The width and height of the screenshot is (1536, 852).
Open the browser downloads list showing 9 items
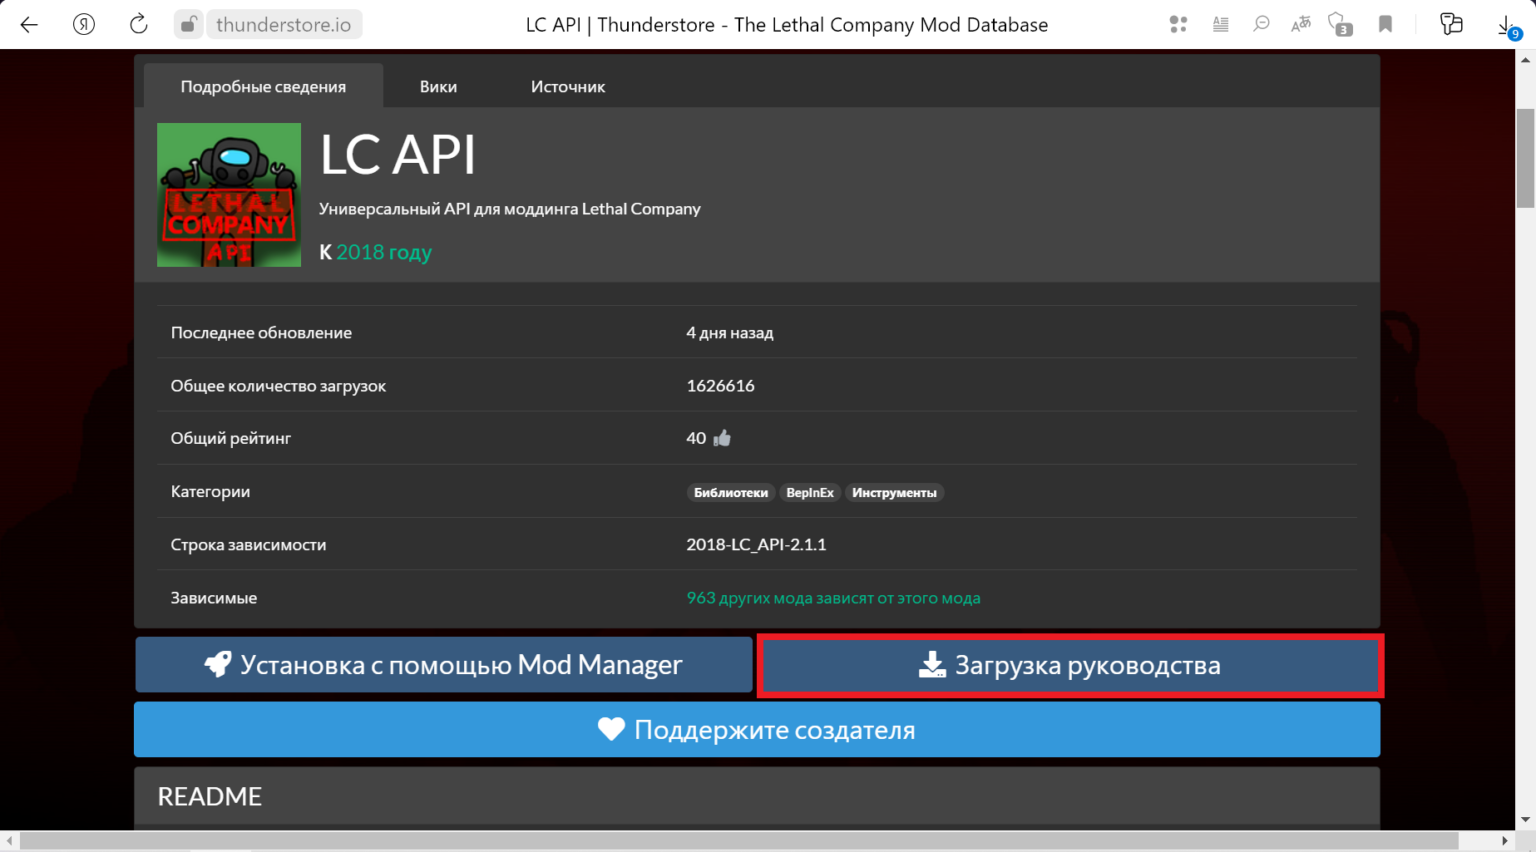(1510, 24)
